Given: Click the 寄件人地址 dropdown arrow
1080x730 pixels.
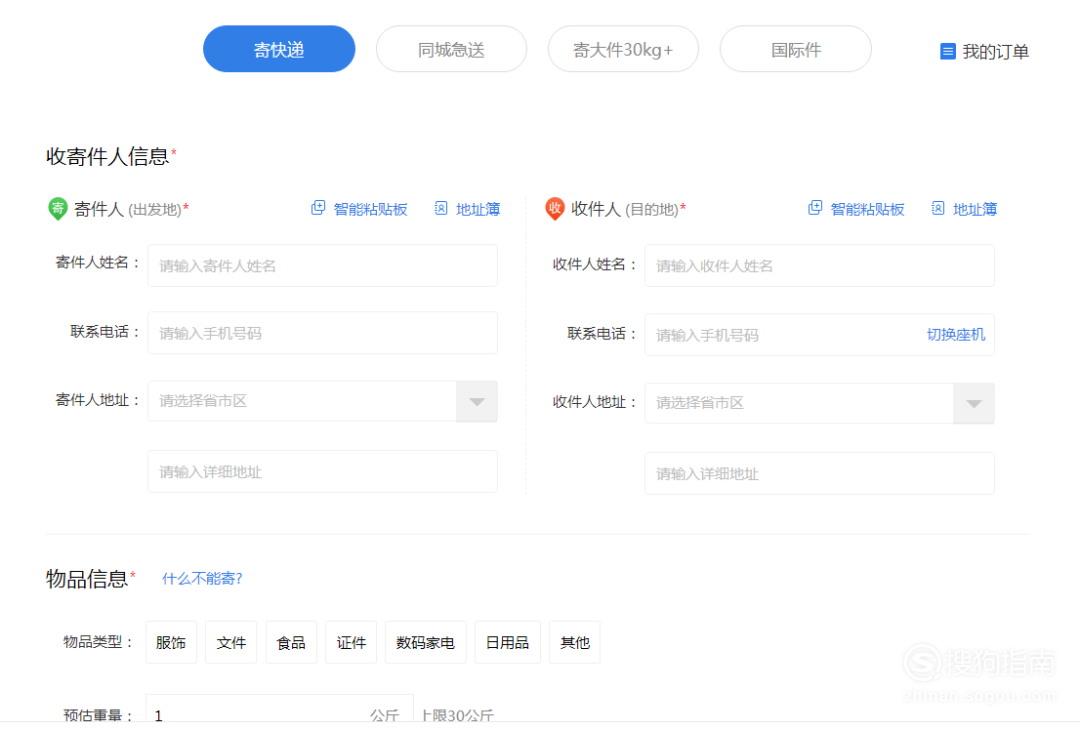Looking at the screenshot, I should (477, 402).
